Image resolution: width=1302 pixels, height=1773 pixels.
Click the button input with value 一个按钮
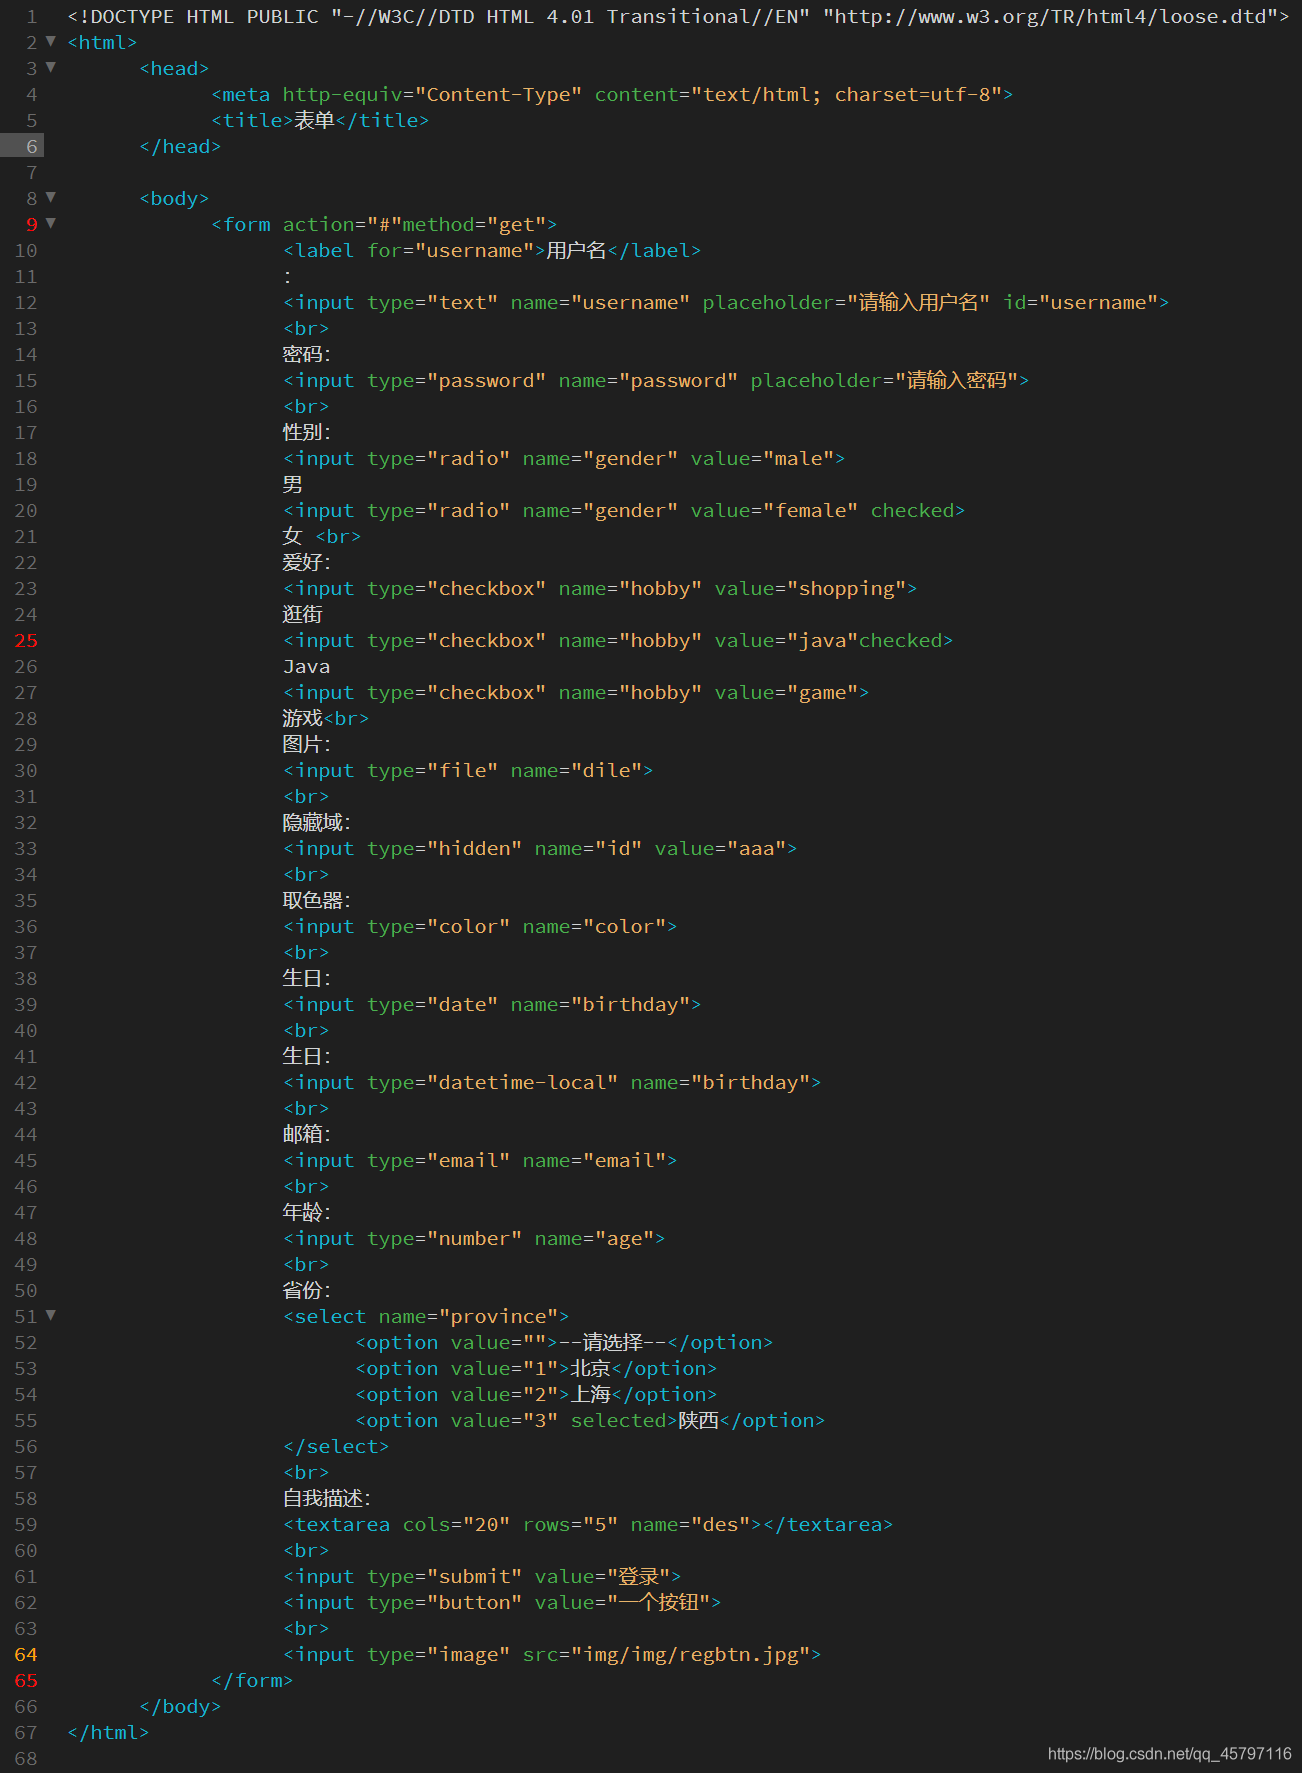pos(502,1602)
